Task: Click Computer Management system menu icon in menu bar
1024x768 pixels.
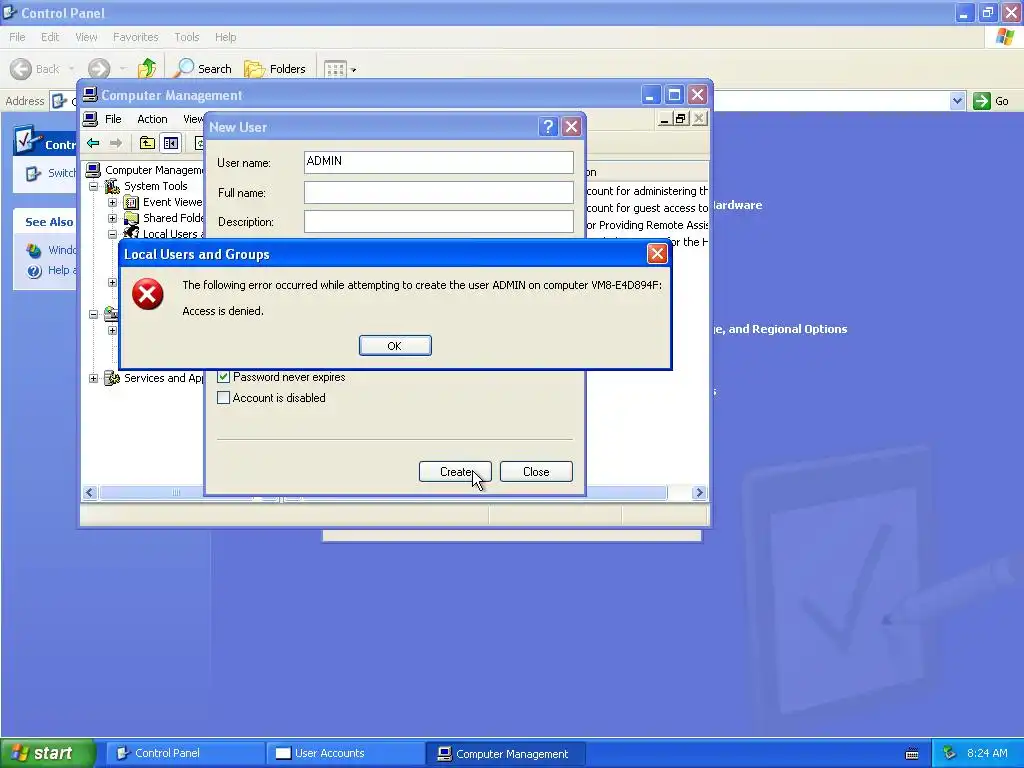Action: click(90, 119)
